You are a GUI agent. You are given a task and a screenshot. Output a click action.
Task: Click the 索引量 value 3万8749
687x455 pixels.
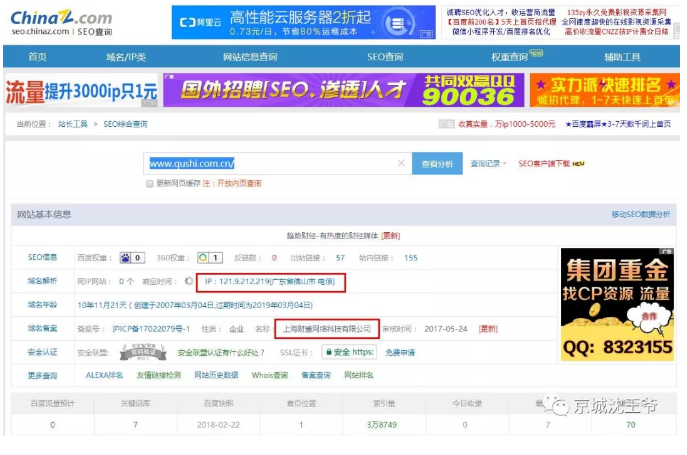pos(382,425)
